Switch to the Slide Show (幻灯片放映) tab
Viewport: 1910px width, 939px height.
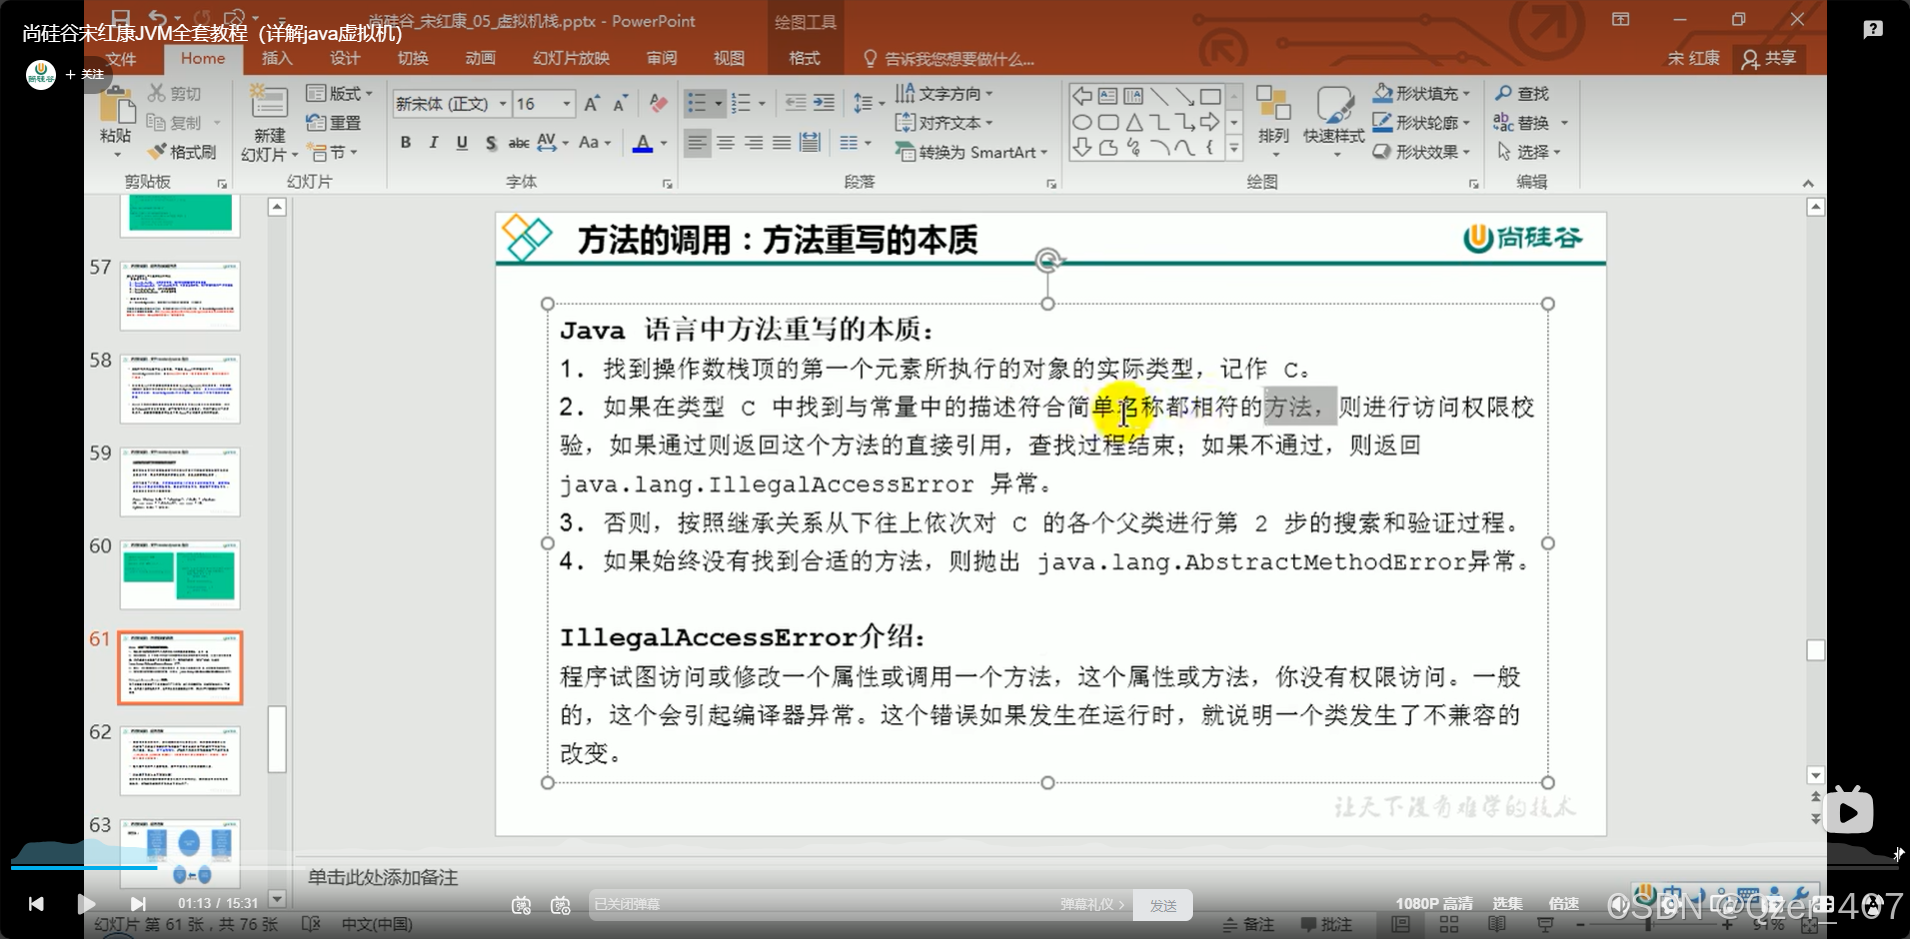point(571,58)
